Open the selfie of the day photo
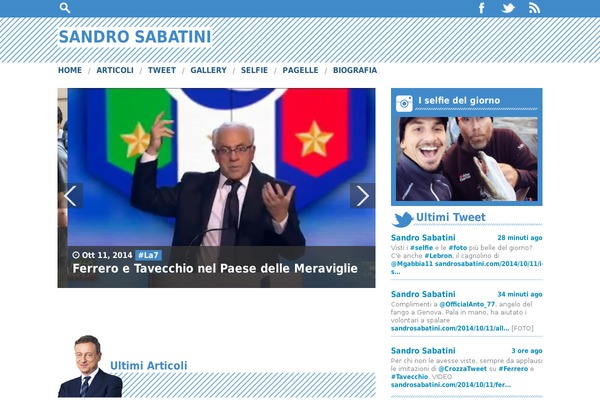Screen dimensions: 600x400 click(x=466, y=159)
